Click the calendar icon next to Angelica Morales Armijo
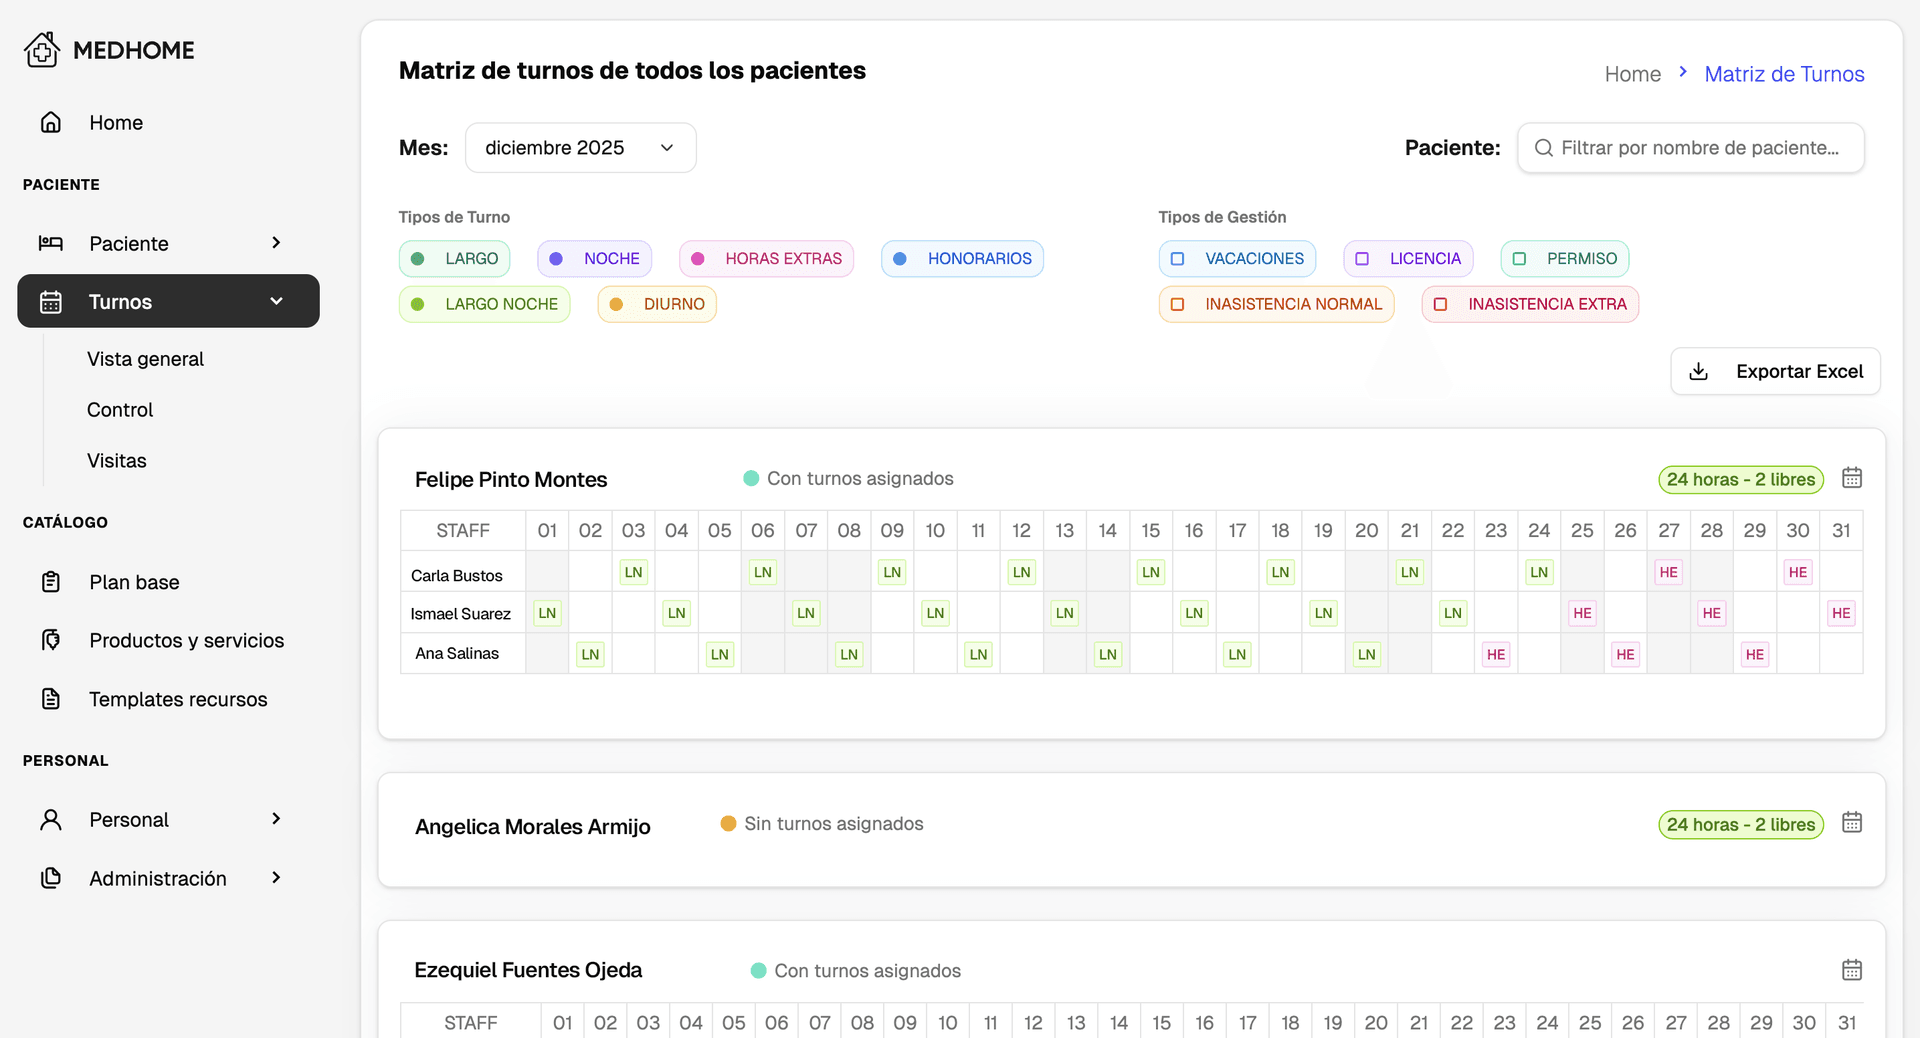This screenshot has width=1920, height=1038. [1852, 823]
